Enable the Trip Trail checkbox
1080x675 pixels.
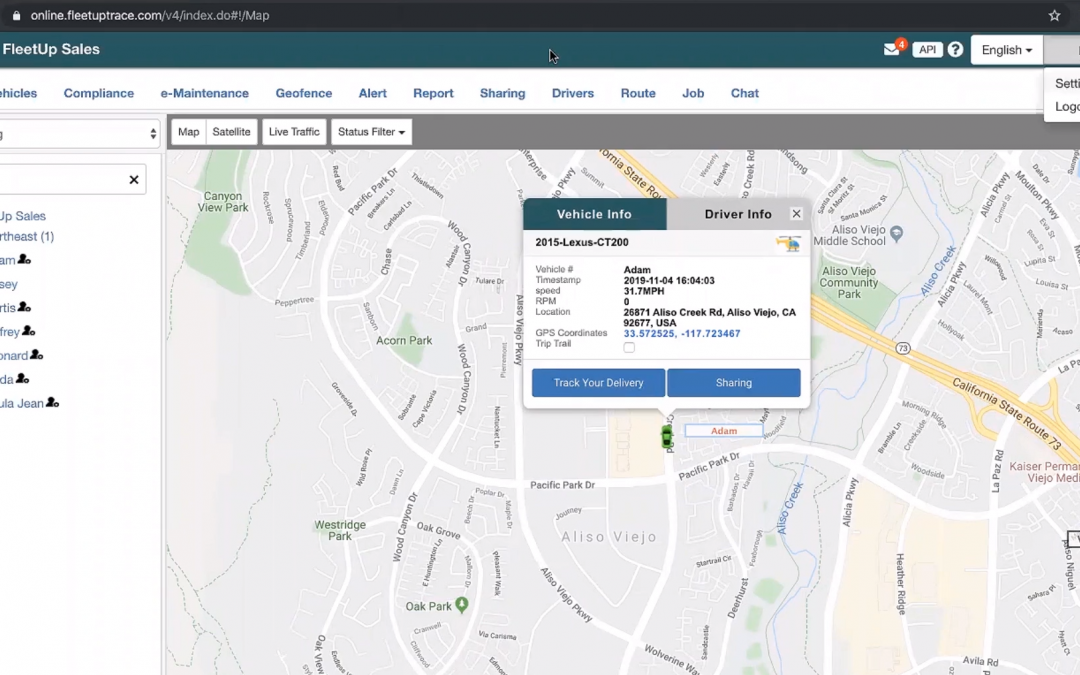629,348
